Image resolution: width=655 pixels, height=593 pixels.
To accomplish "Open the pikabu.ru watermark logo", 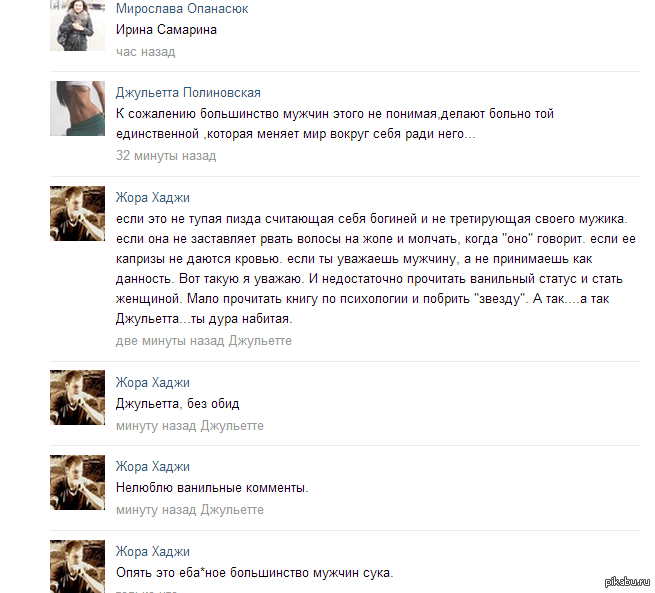I will 627,581.
